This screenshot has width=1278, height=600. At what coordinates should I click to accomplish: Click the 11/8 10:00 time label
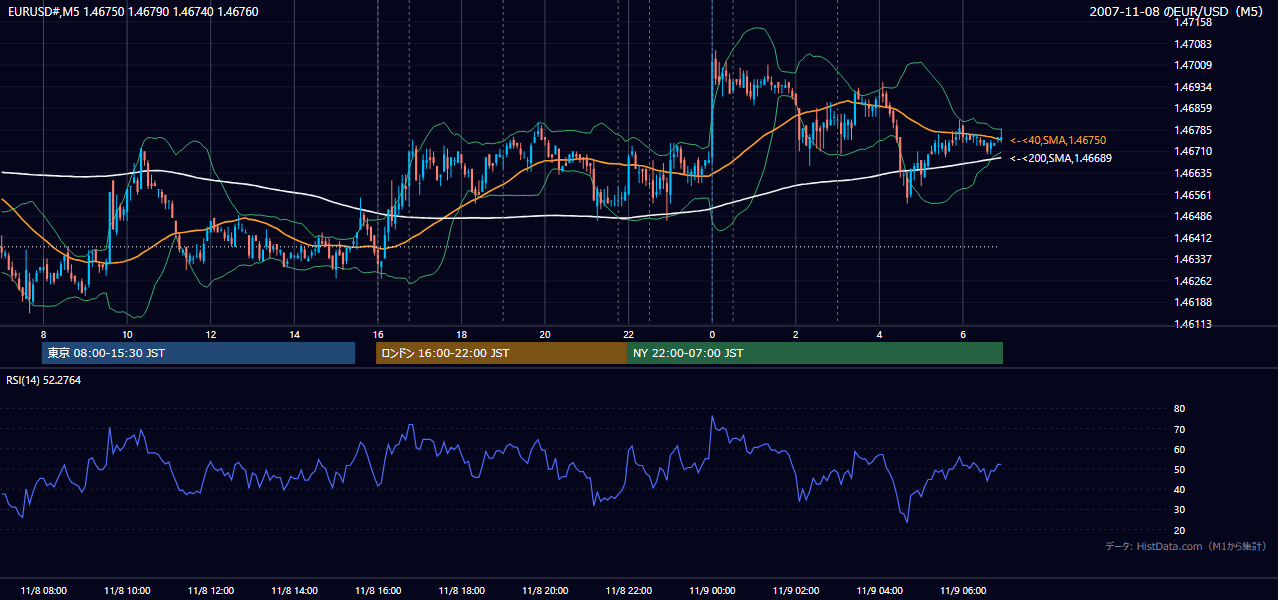(127, 591)
